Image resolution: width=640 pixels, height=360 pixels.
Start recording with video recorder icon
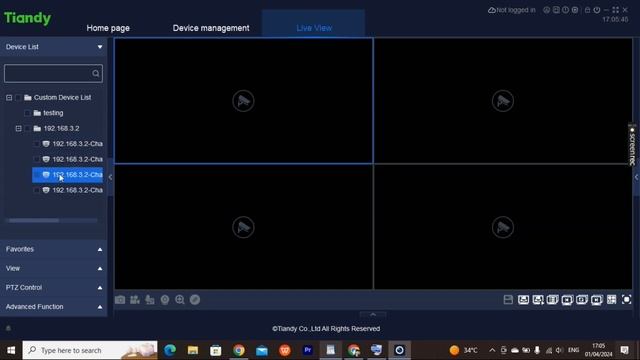pos(135,300)
